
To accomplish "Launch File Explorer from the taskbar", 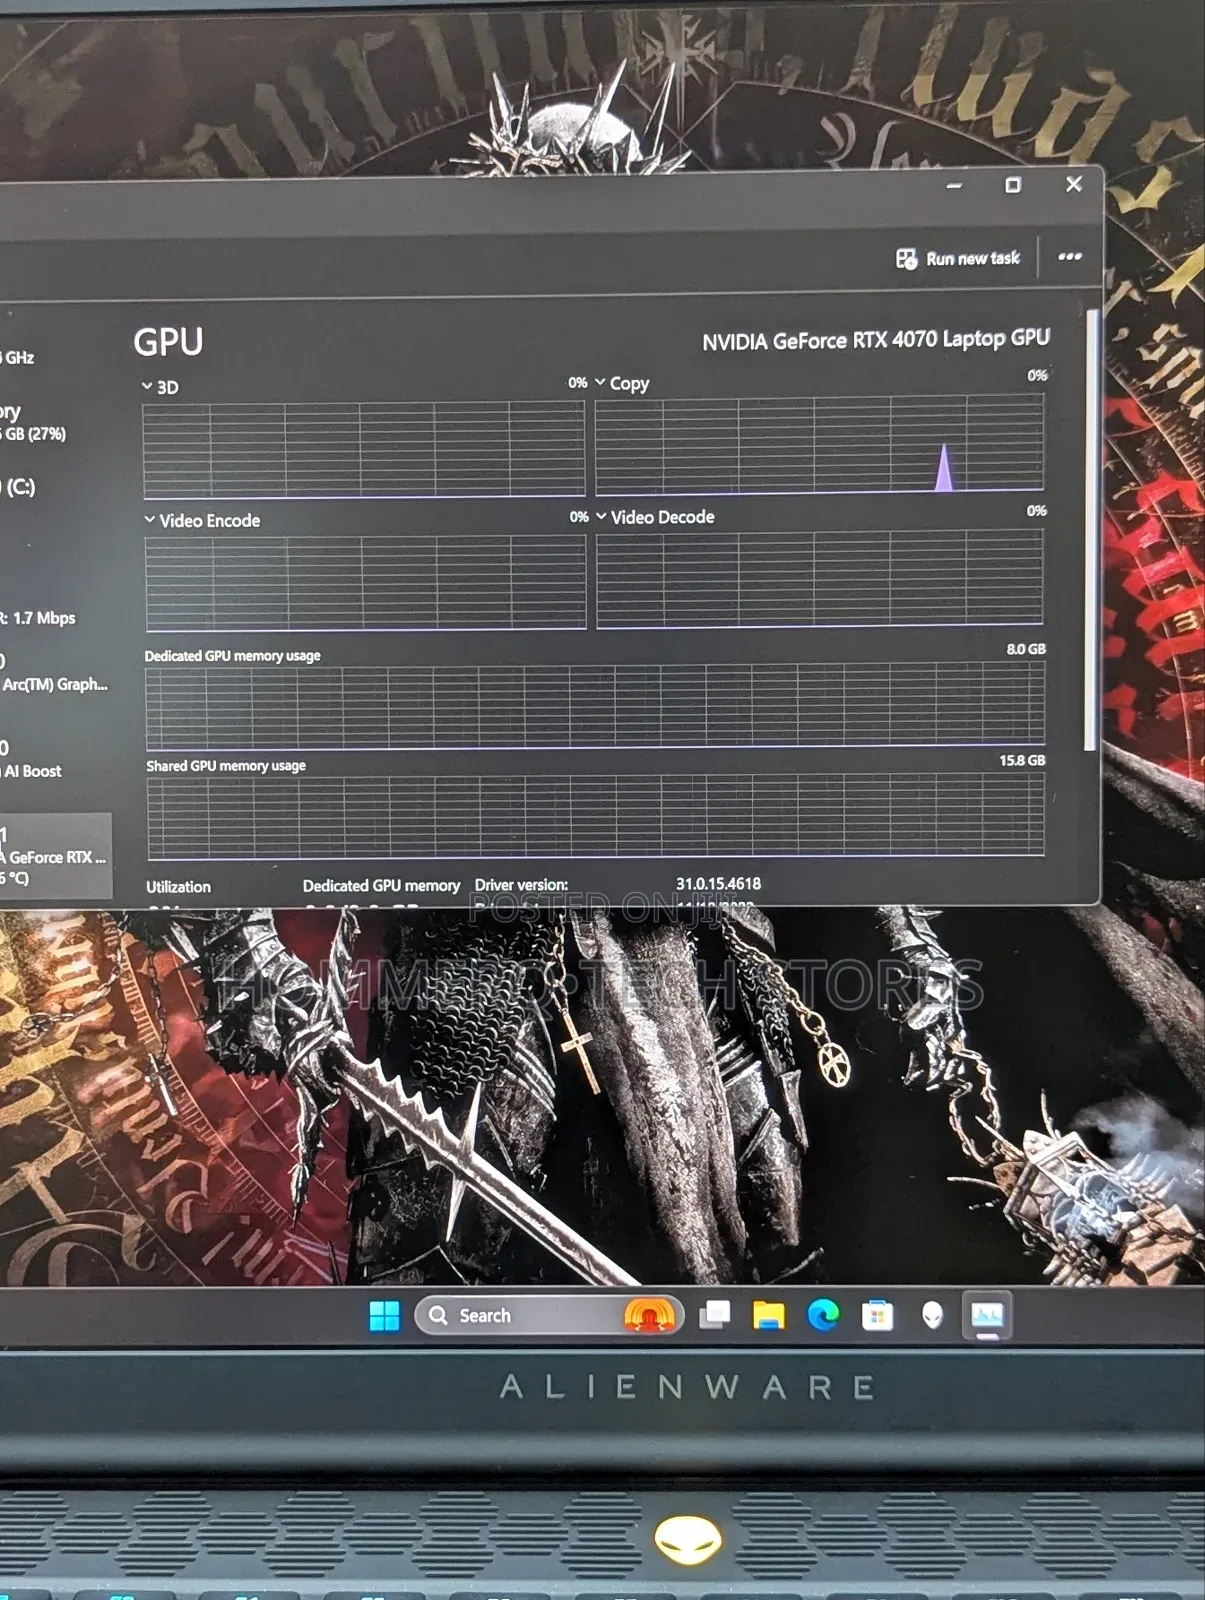I will coord(768,1315).
